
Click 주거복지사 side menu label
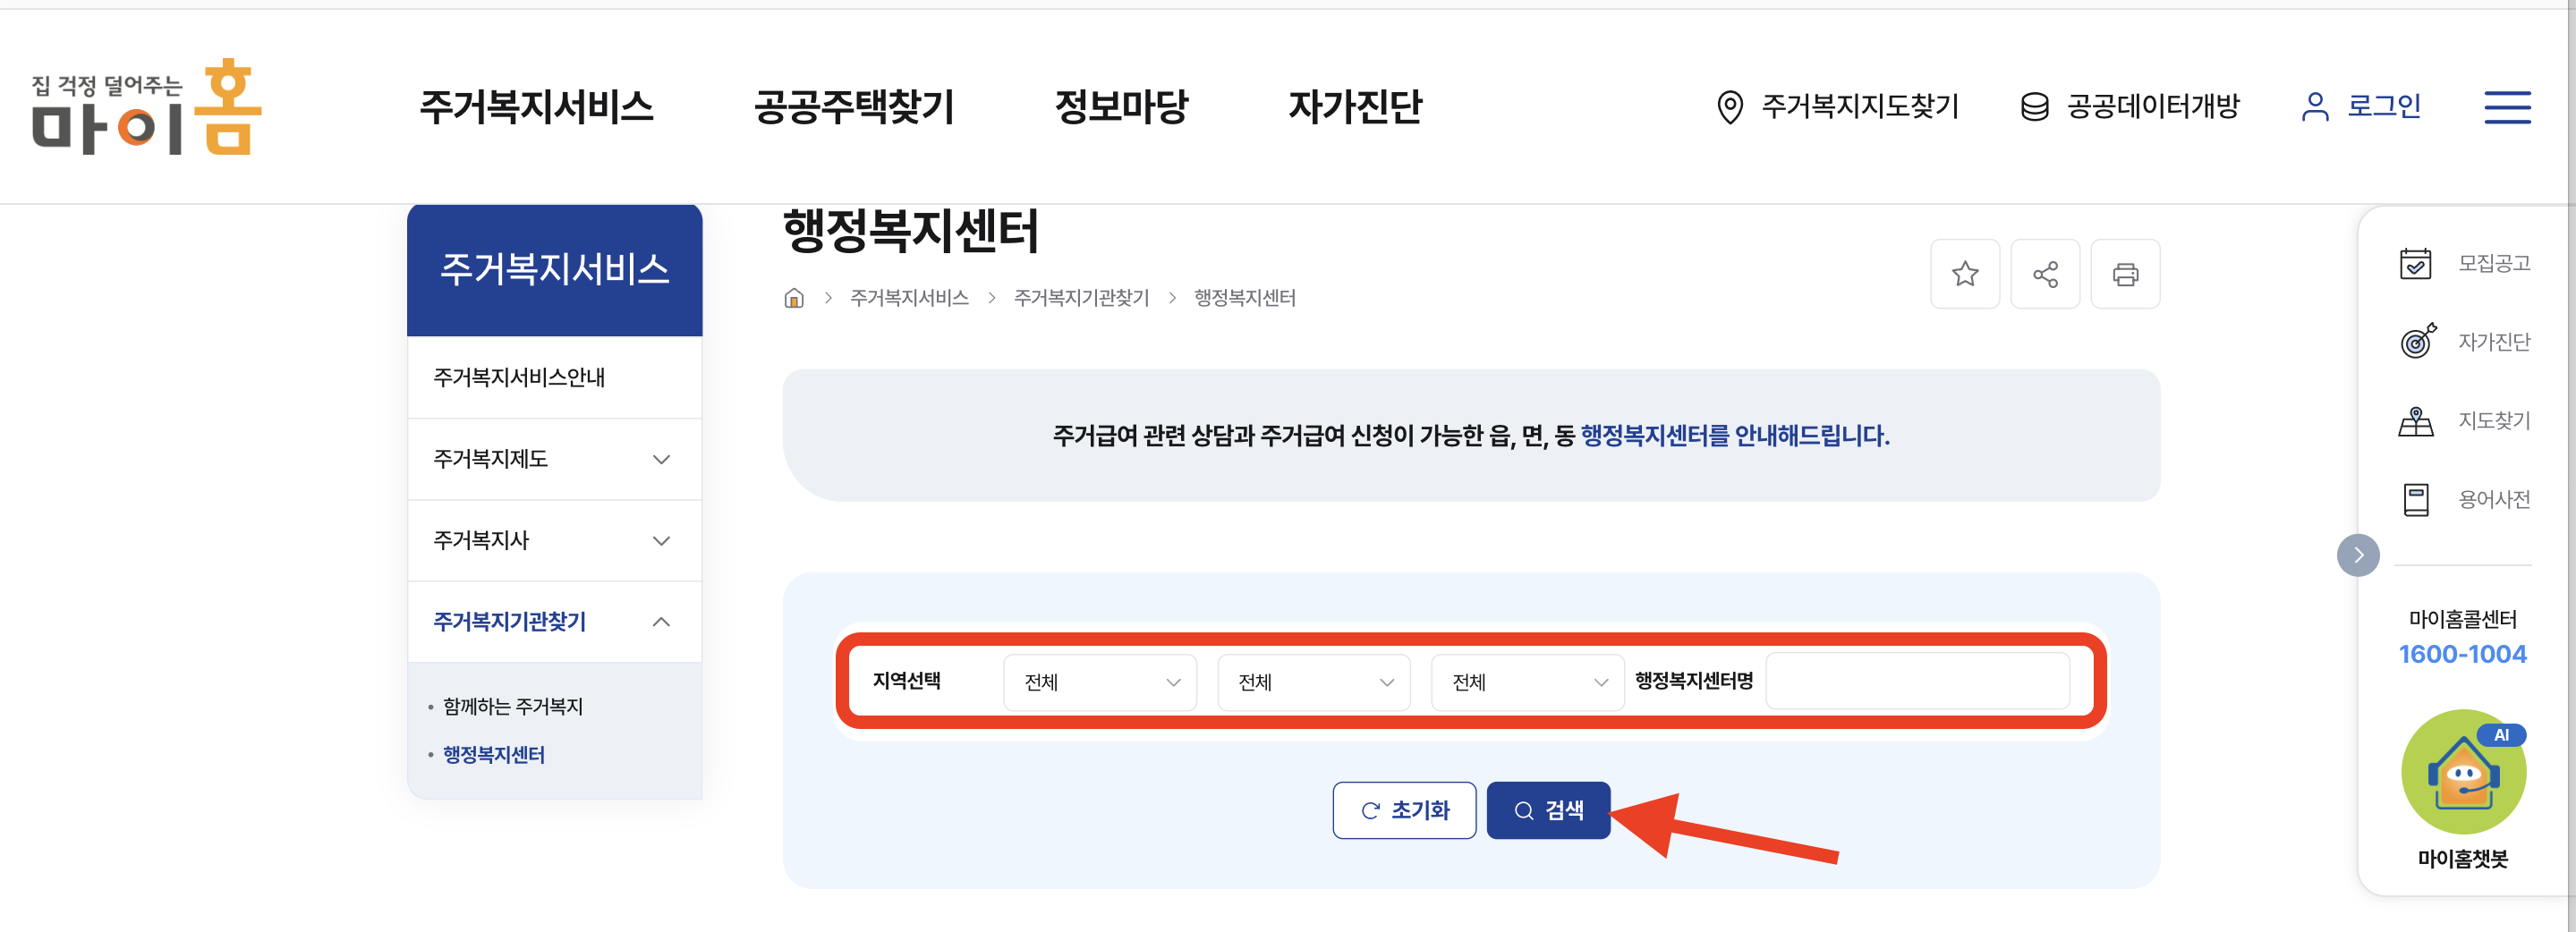481,540
